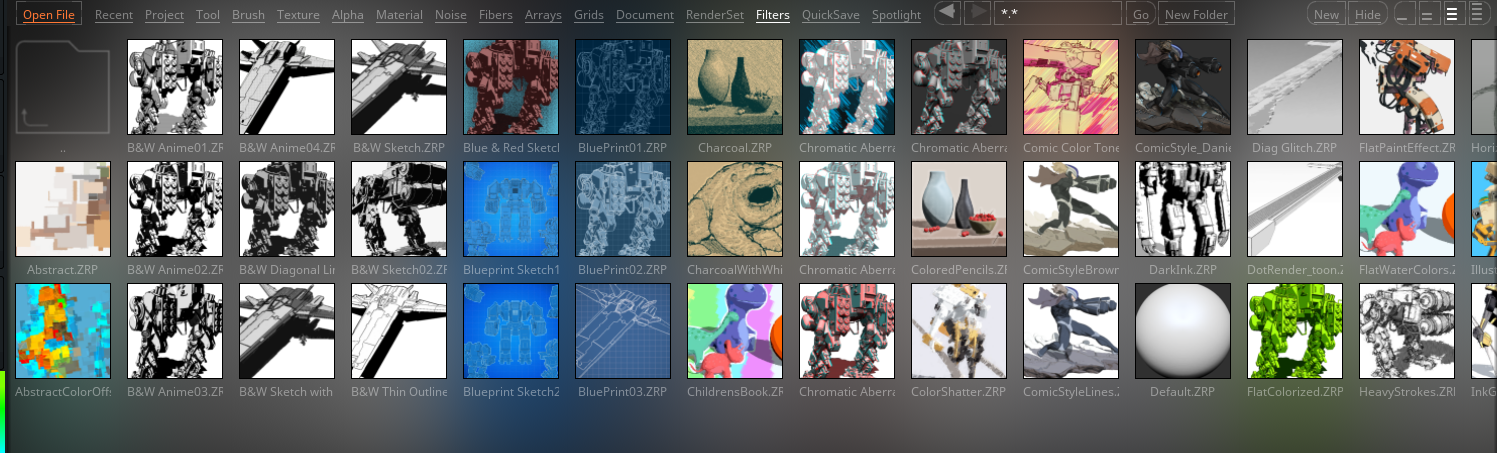Go forward with the right arrow button

coord(977,13)
